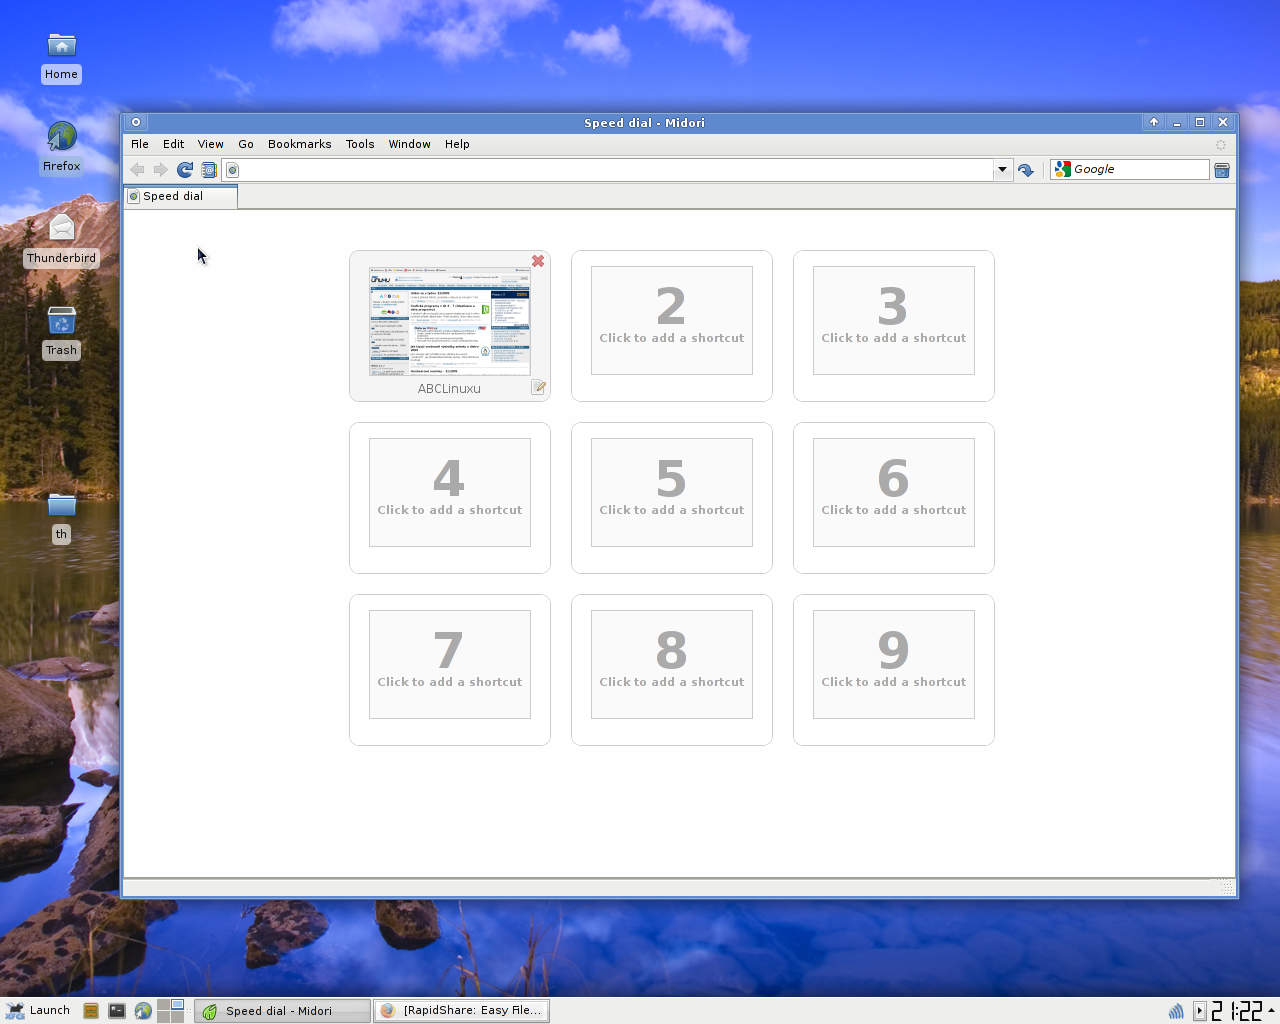
Task: Click the Google search engine icon
Action: [1062, 170]
